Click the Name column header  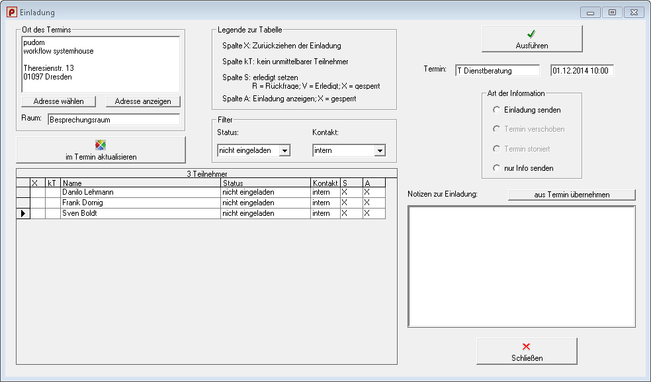pyautogui.click(x=140, y=183)
